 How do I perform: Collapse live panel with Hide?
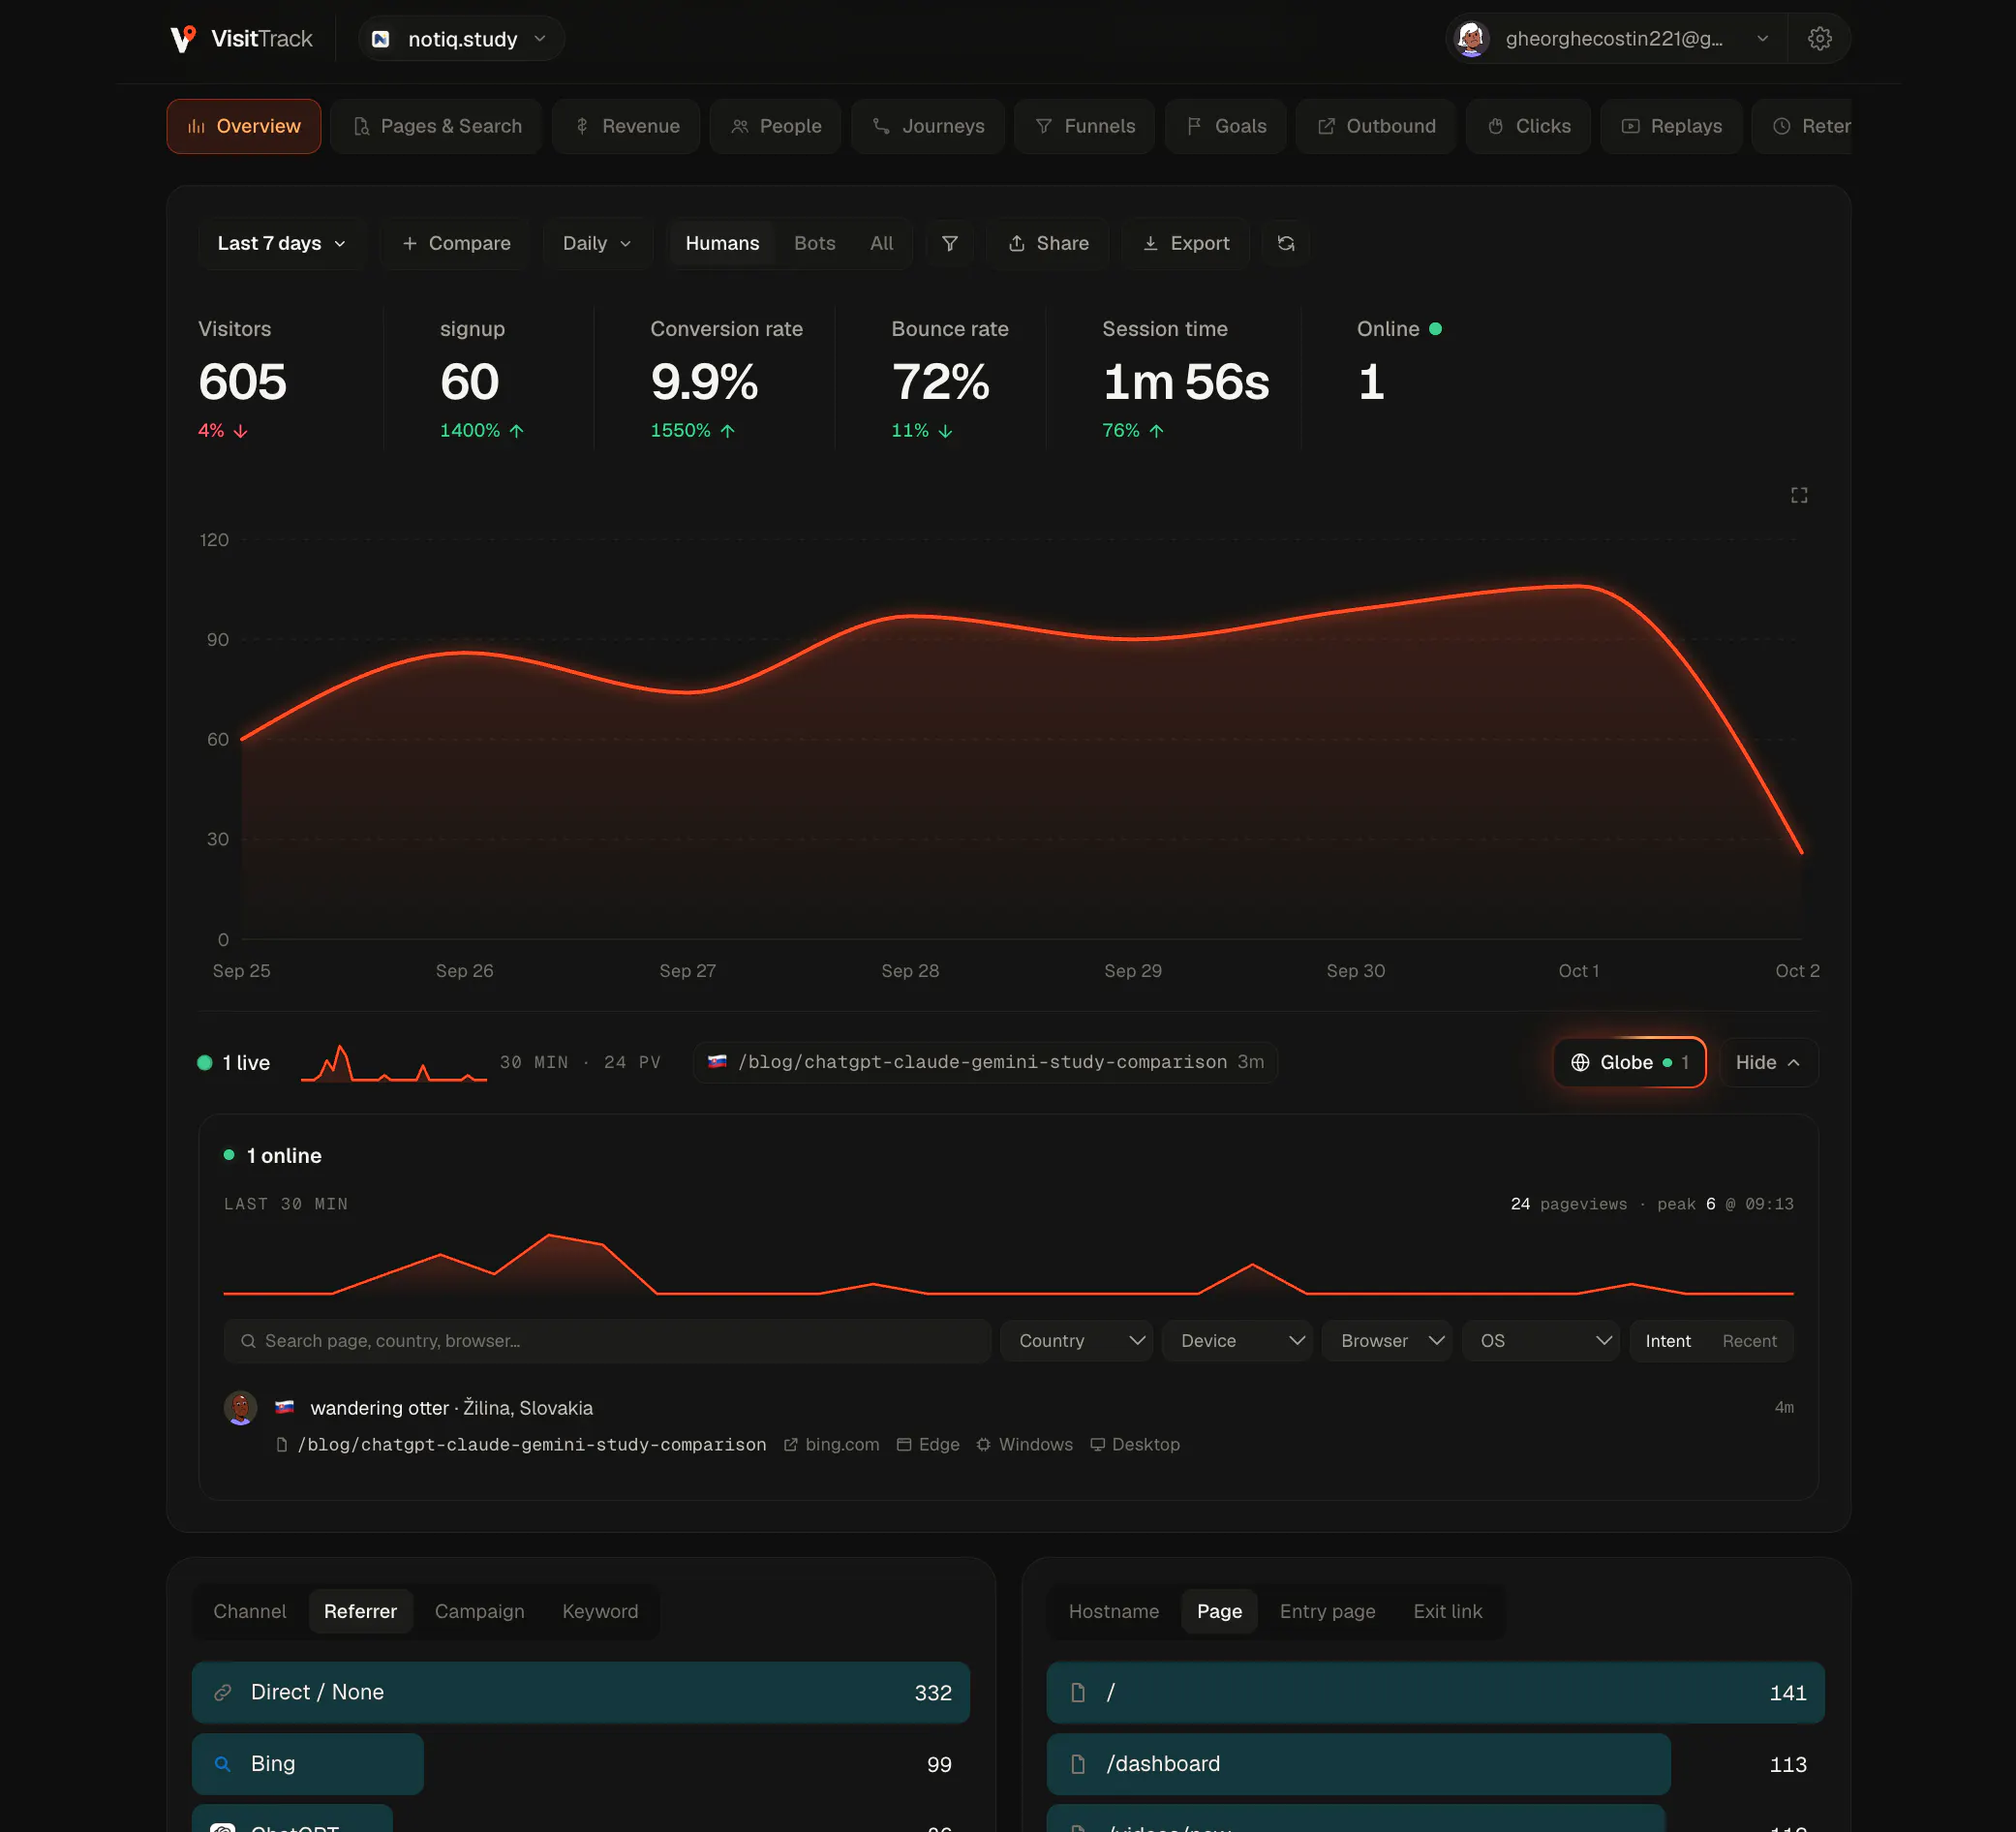(1768, 1062)
